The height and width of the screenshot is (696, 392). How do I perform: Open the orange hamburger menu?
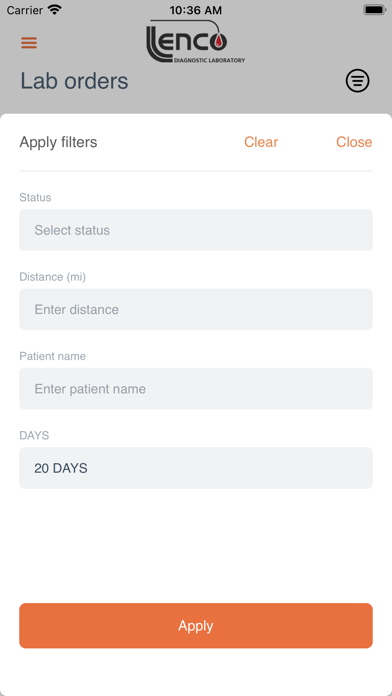coord(29,43)
